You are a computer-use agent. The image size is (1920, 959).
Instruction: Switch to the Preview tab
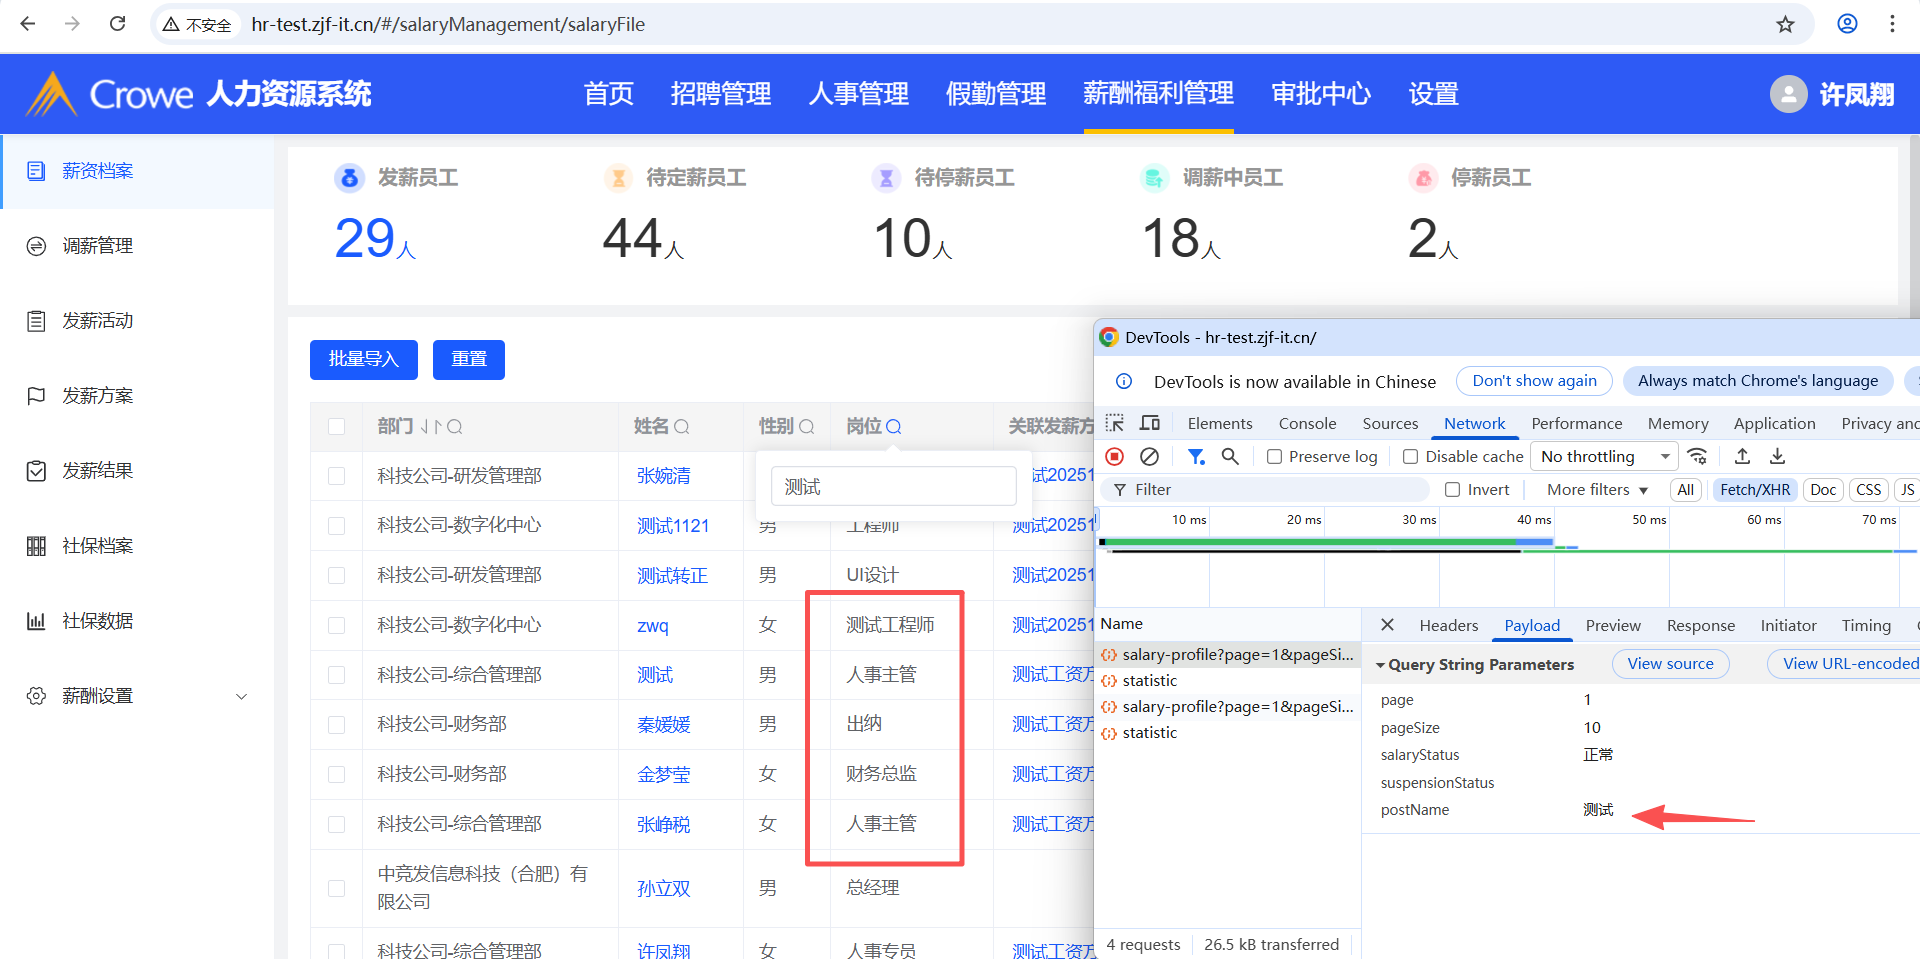click(x=1612, y=626)
